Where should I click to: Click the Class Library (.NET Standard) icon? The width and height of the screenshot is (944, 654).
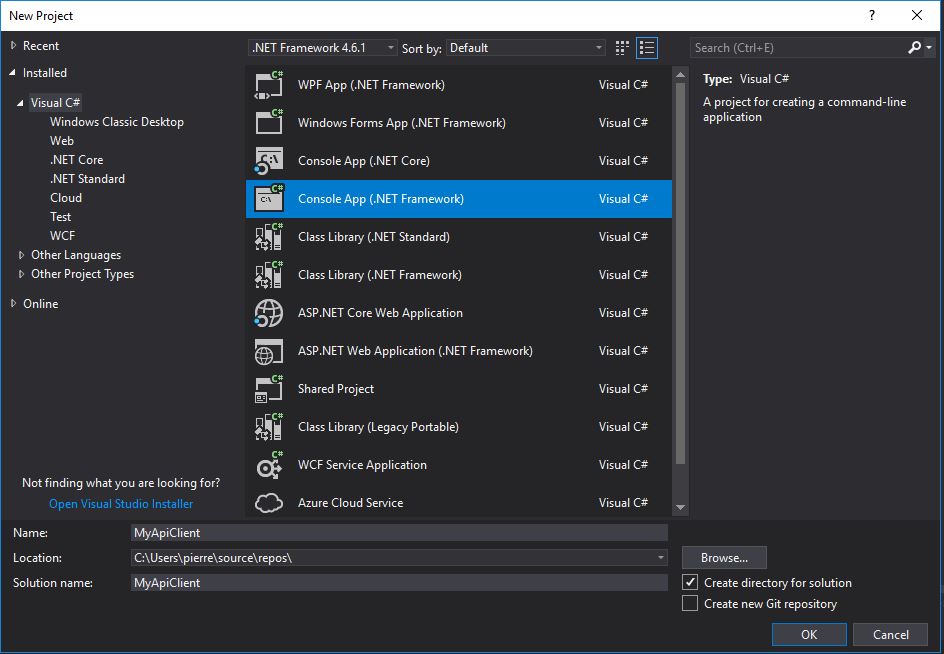[x=269, y=237]
